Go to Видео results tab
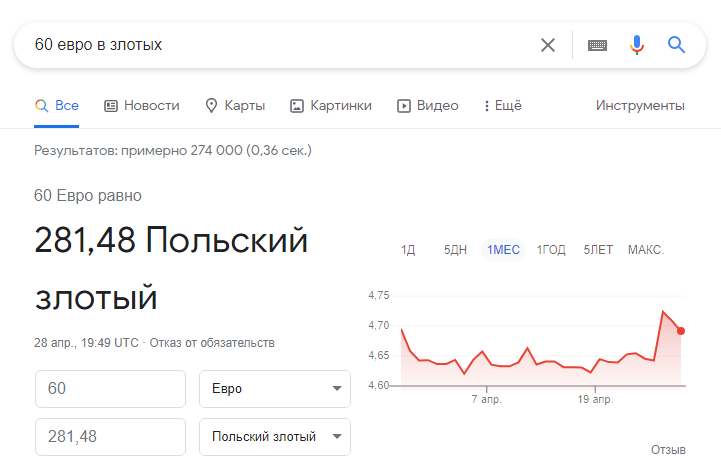The width and height of the screenshot is (721, 469). tap(428, 106)
